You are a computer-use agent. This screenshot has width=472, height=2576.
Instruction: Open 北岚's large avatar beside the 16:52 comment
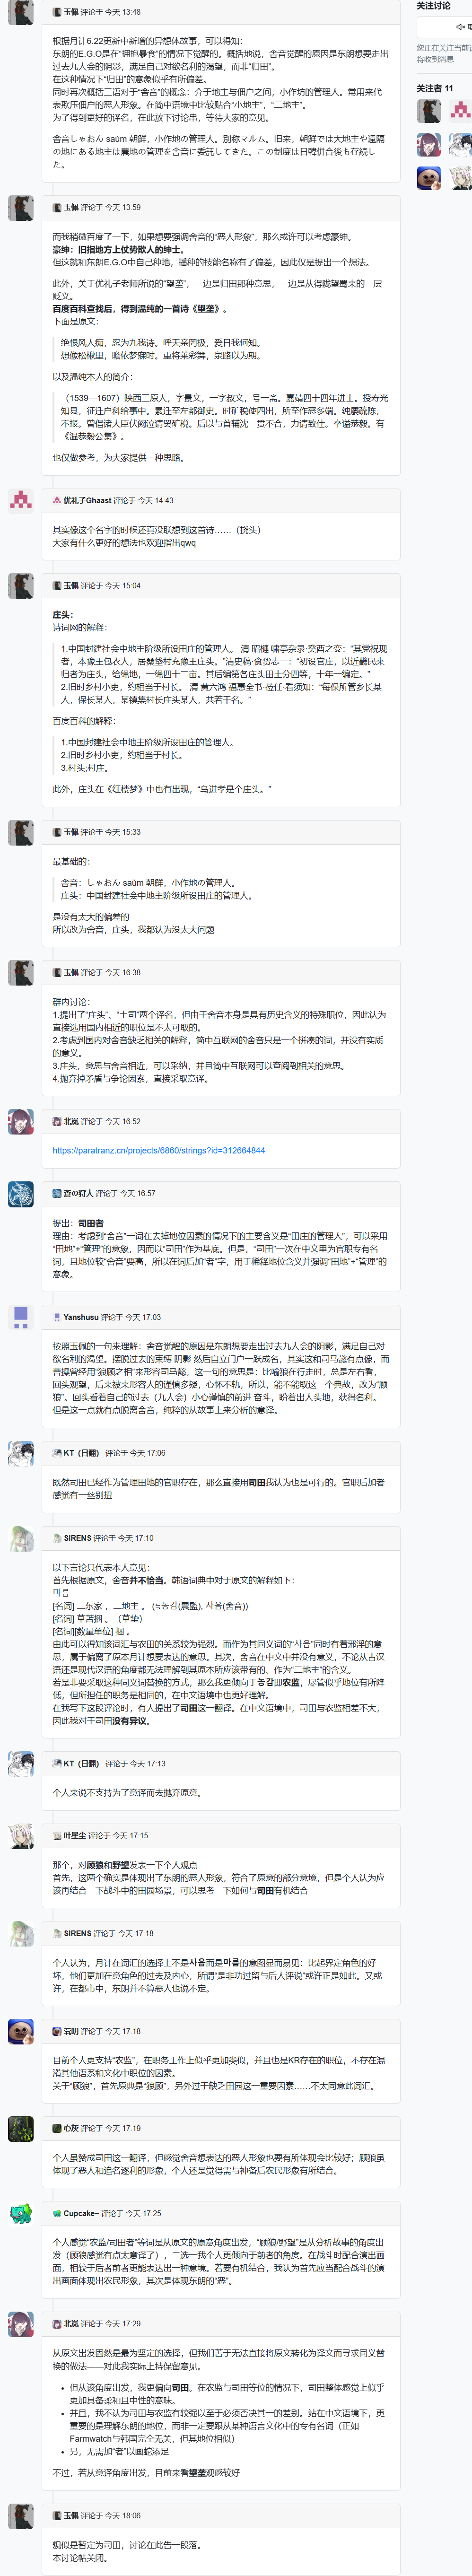pyautogui.click(x=21, y=1121)
